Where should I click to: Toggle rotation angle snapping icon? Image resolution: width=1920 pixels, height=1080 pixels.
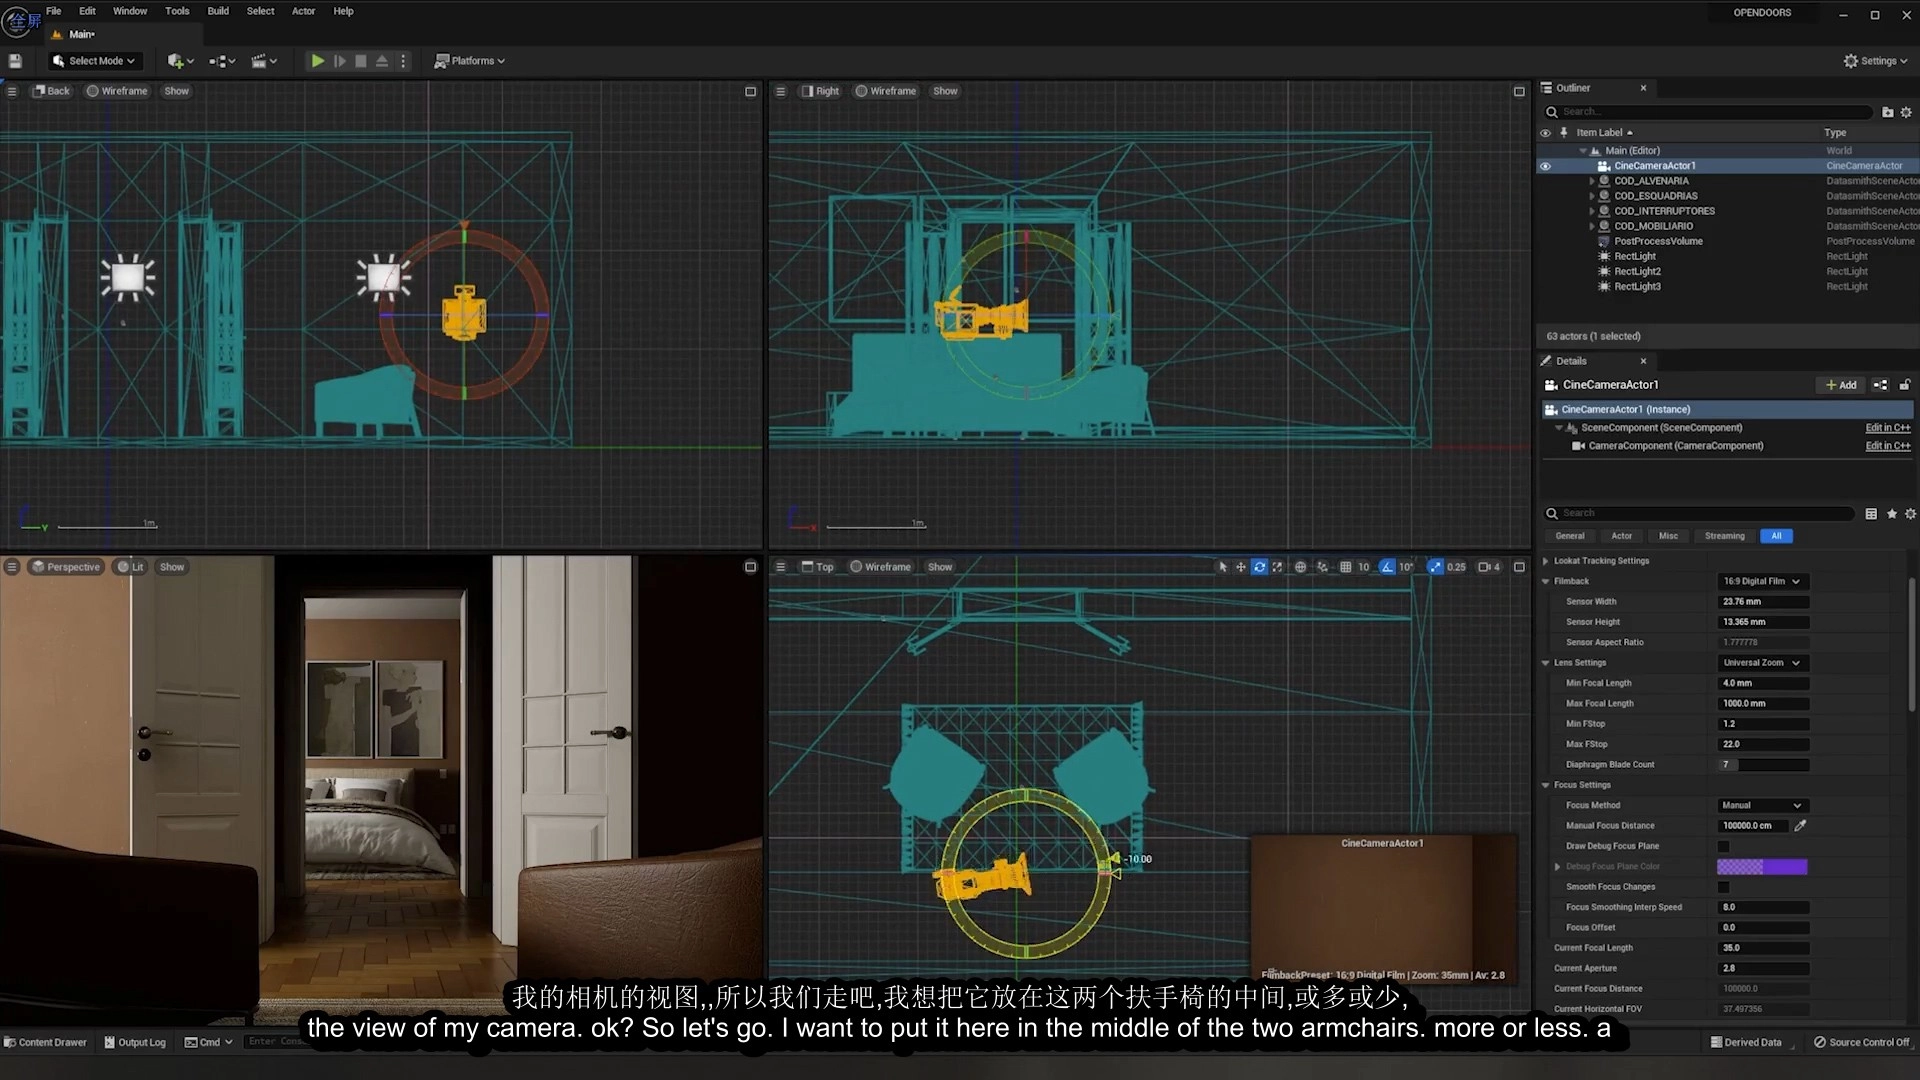tap(1387, 567)
